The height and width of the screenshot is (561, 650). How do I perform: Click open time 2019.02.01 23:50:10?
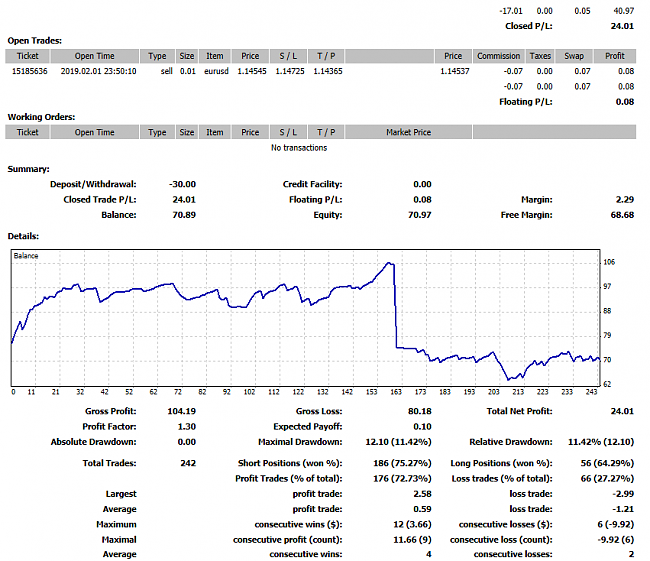point(99,71)
